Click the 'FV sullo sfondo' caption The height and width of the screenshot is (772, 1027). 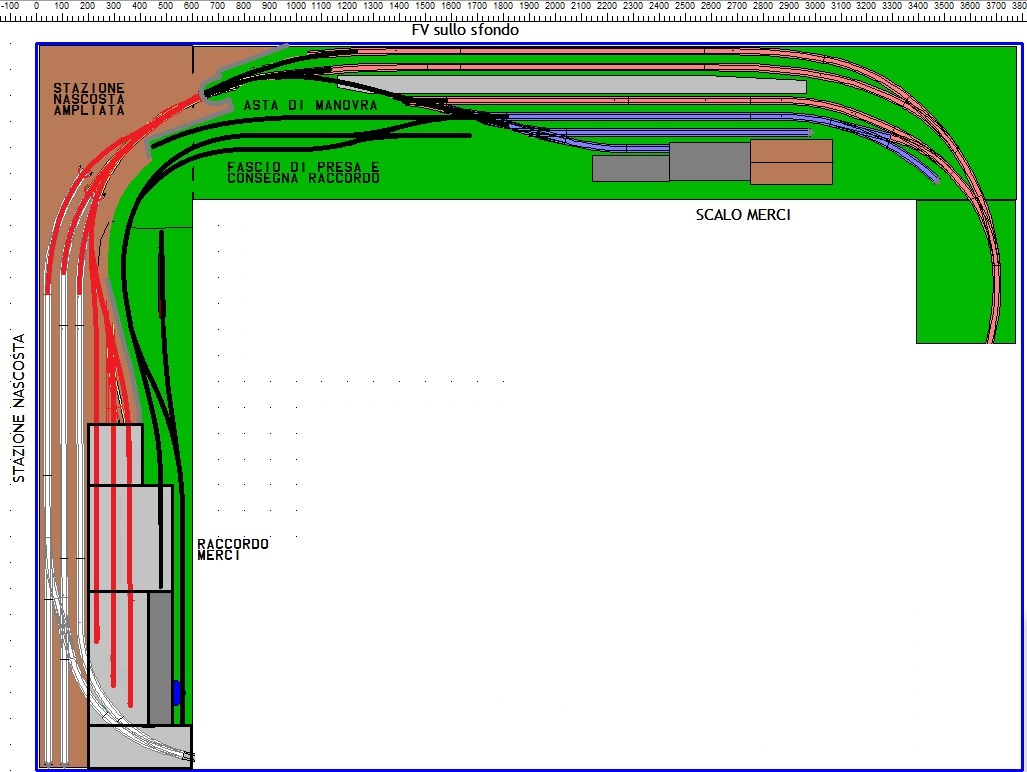tap(465, 31)
